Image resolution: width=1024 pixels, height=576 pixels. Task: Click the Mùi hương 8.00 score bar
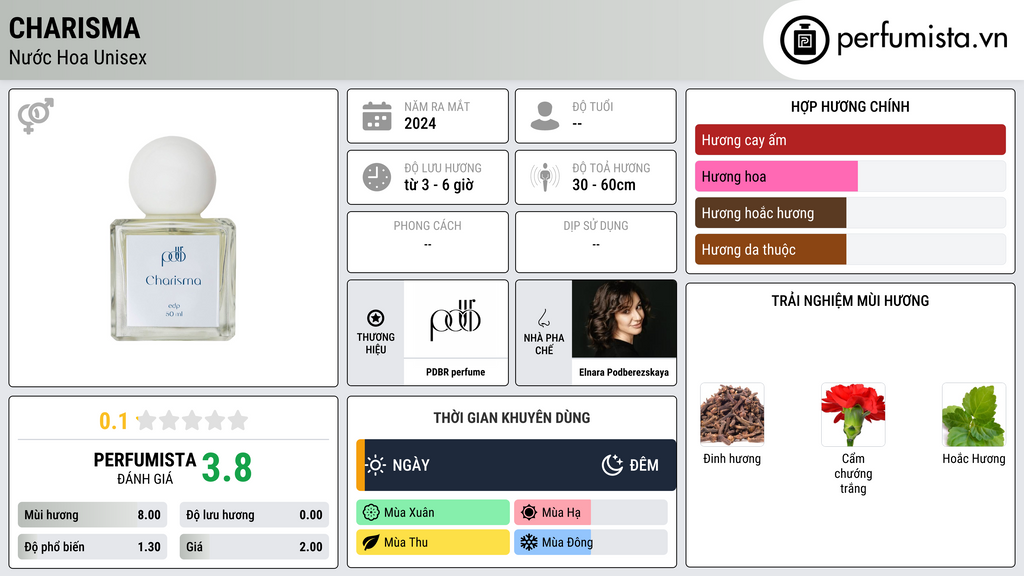[x=92, y=515]
